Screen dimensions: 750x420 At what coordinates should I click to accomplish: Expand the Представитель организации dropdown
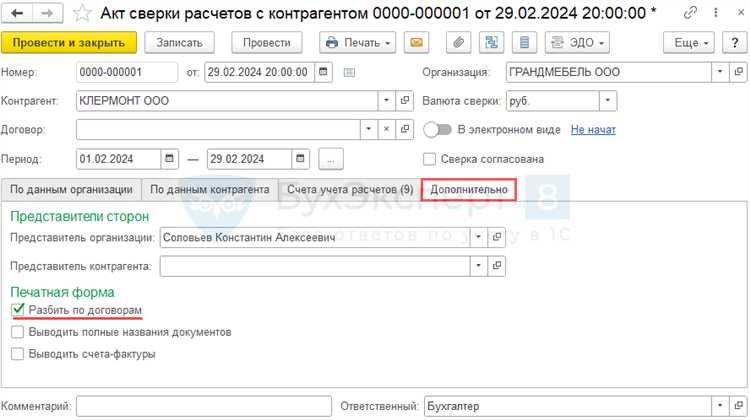pyautogui.click(x=478, y=237)
